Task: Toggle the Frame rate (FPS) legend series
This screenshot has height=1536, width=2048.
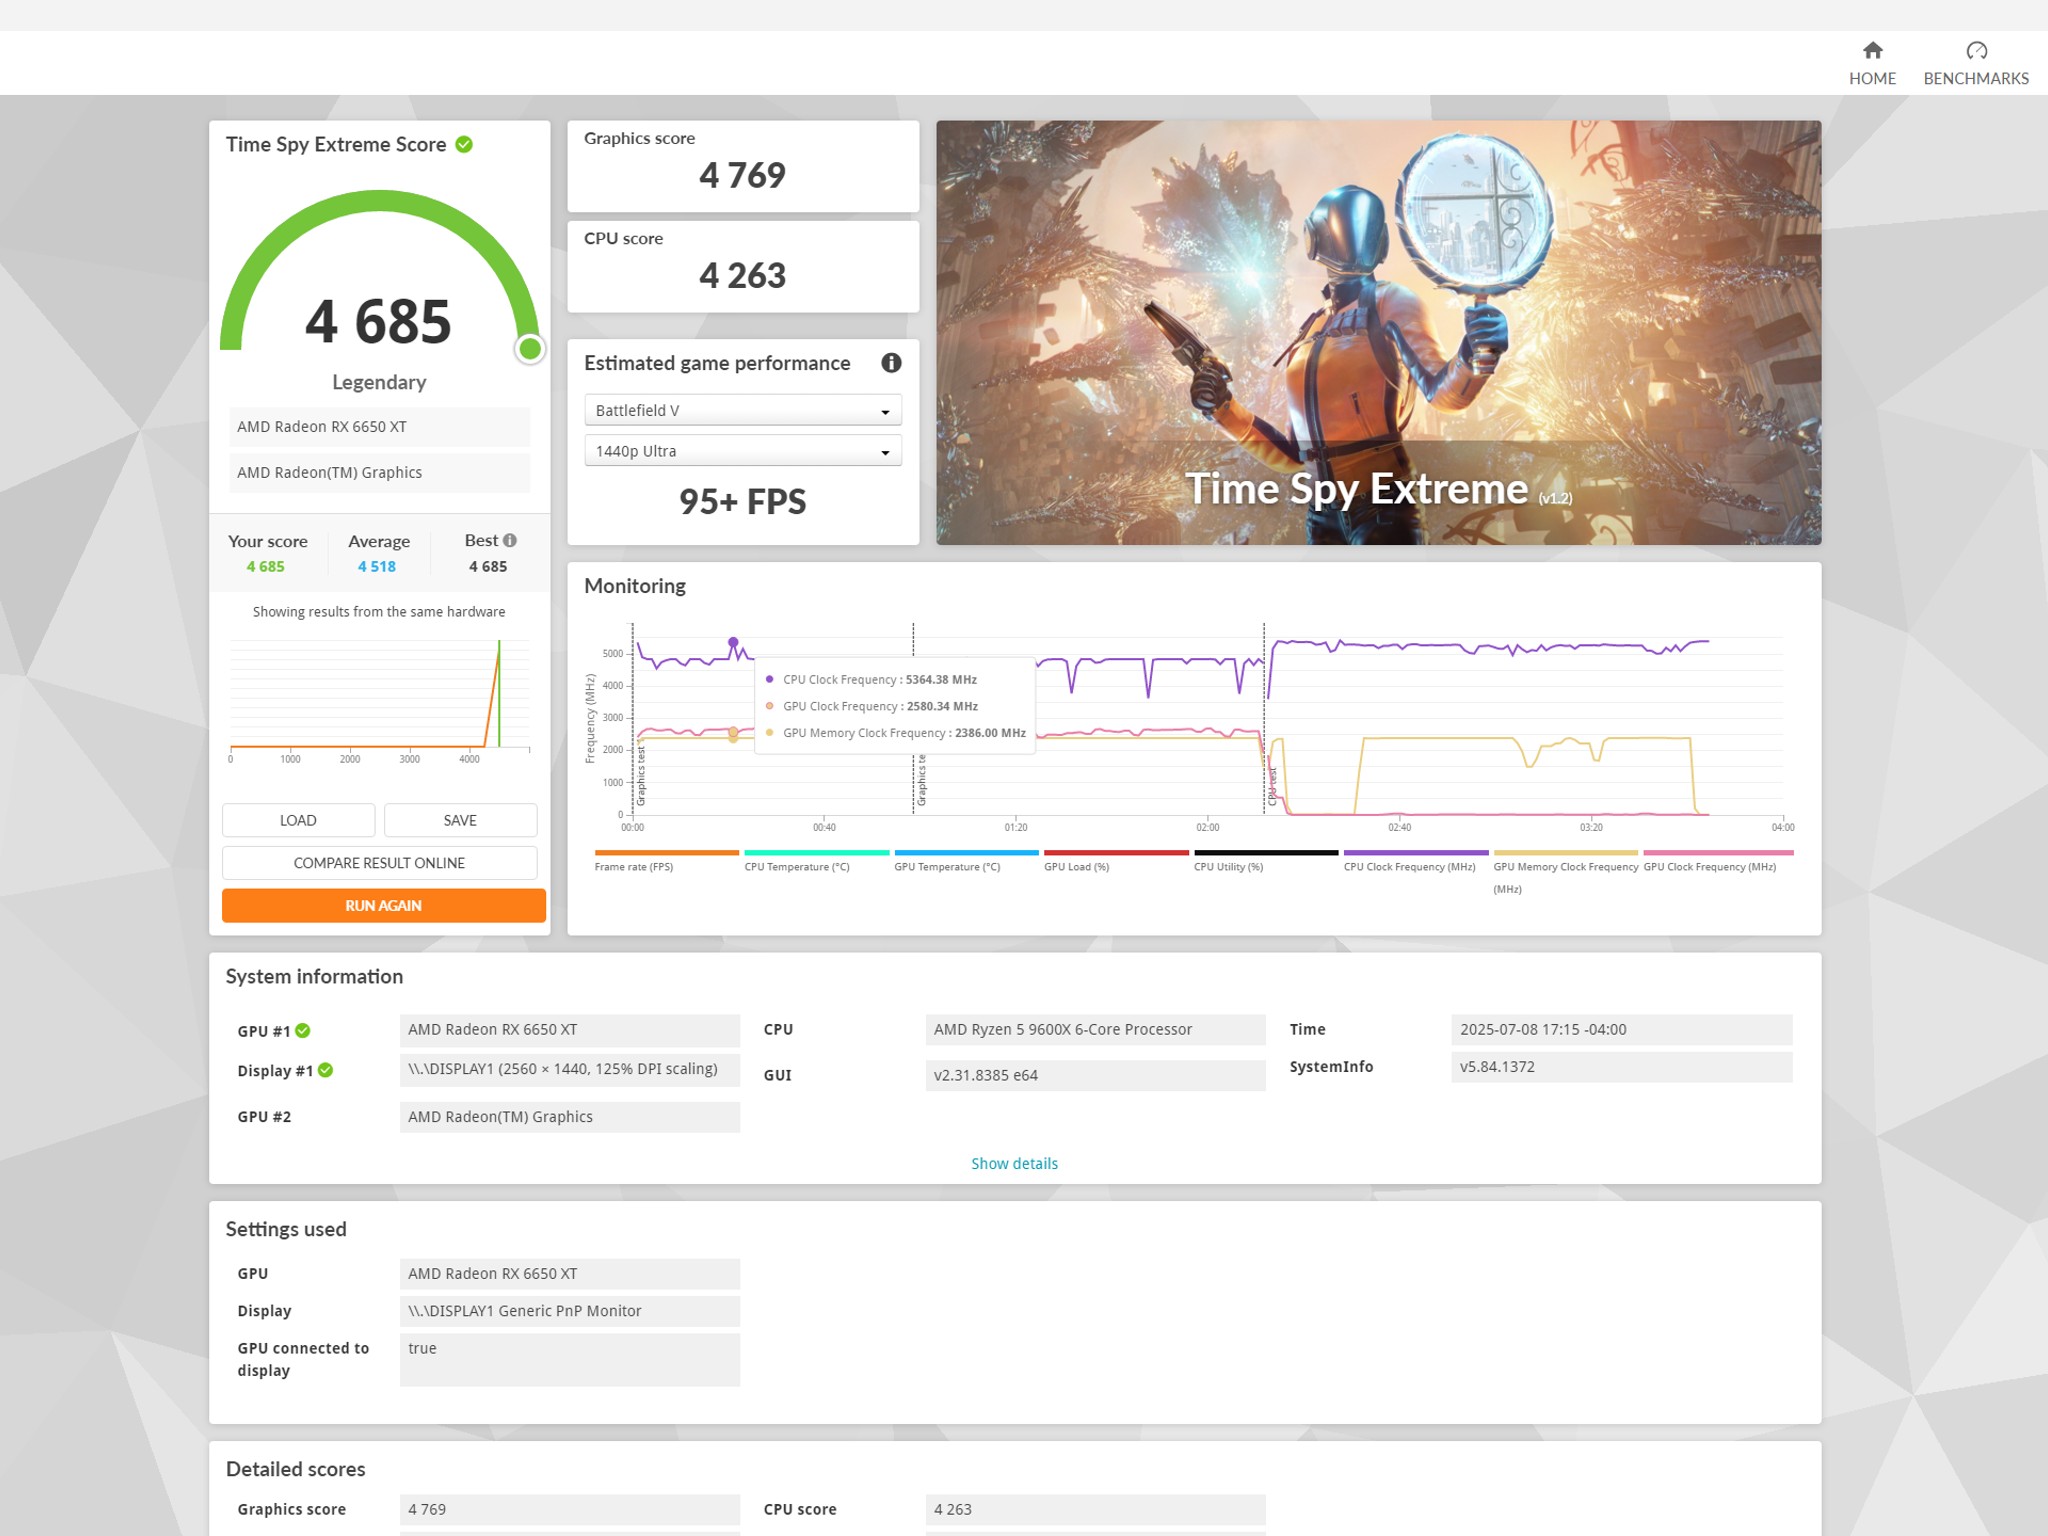Action: (634, 866)
